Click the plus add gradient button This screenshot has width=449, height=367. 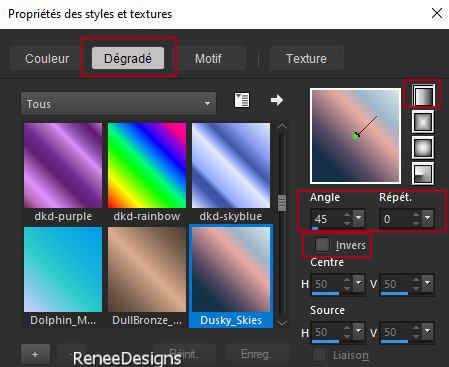35,354
